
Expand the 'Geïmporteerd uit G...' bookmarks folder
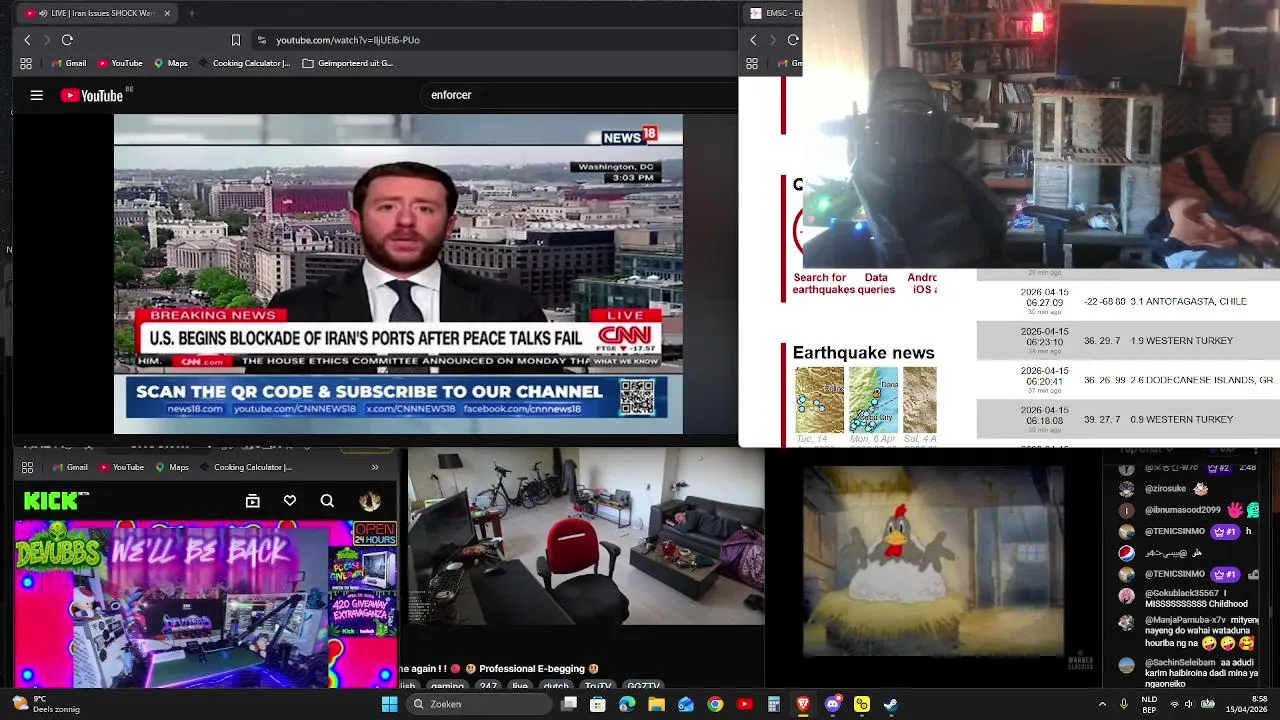[348, 63]
